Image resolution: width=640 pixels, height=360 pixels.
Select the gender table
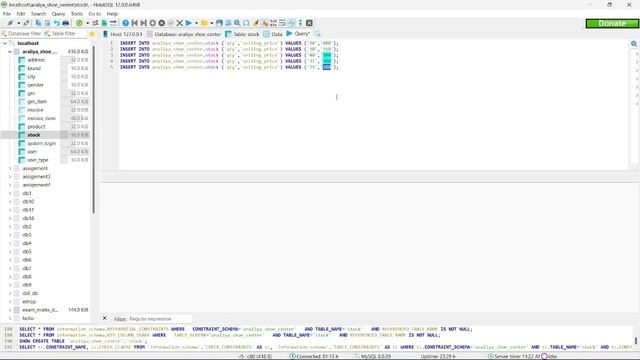point(35,85)
